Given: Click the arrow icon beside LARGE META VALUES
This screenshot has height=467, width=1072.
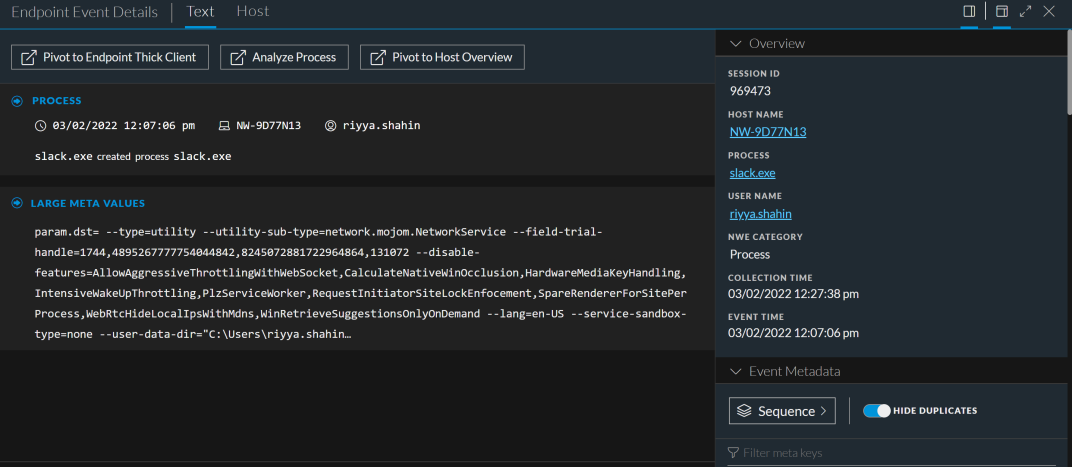Looking at the screenshot, I should (17, 203).
